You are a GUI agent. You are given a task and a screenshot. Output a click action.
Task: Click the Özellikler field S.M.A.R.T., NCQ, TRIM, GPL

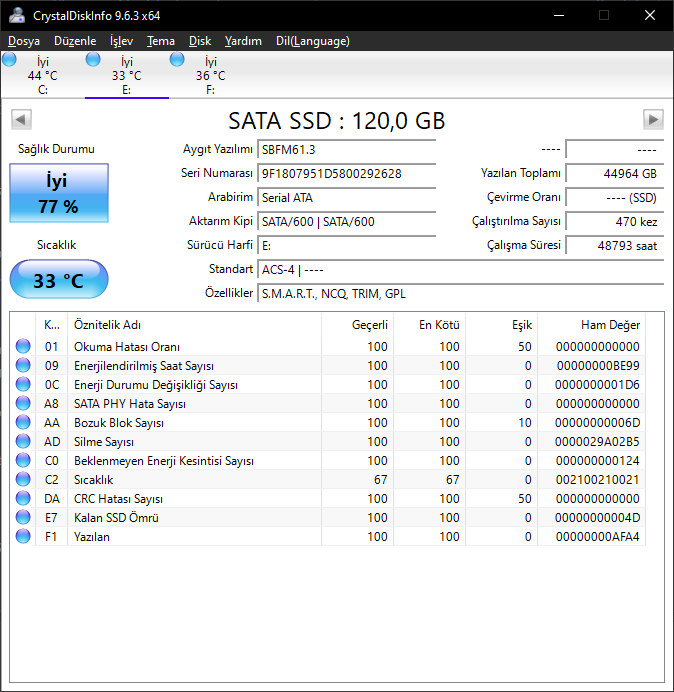tap(460, 293)
